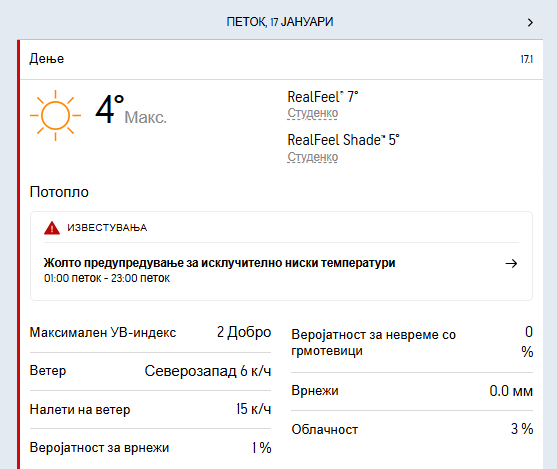The height and width of the screenshot is (469, 557).
Task: Click the ИЗВЕСТУВАЊА alerts heading
Action: [107, 227]
